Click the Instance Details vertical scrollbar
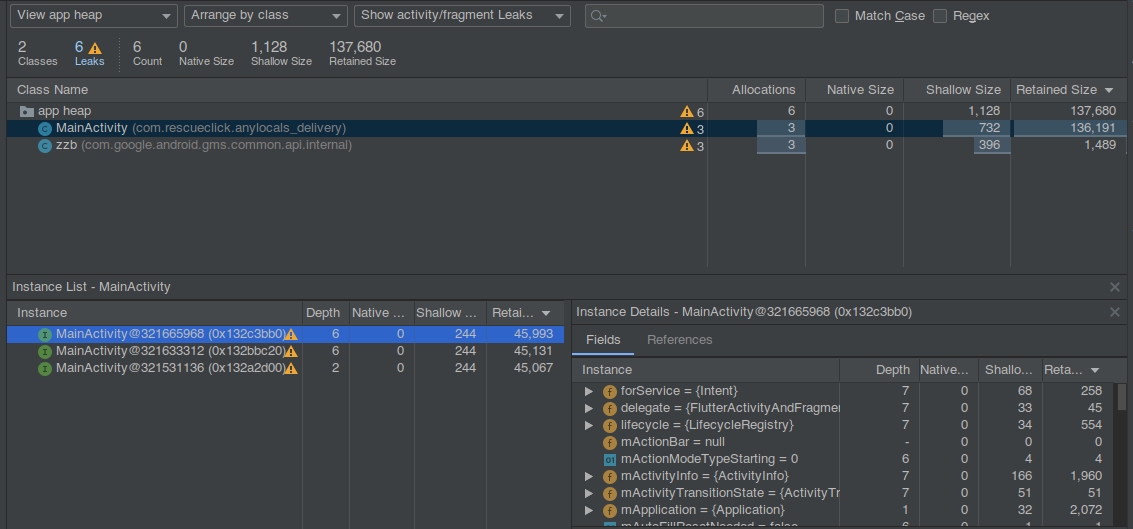 click(x=1121, y=397)
